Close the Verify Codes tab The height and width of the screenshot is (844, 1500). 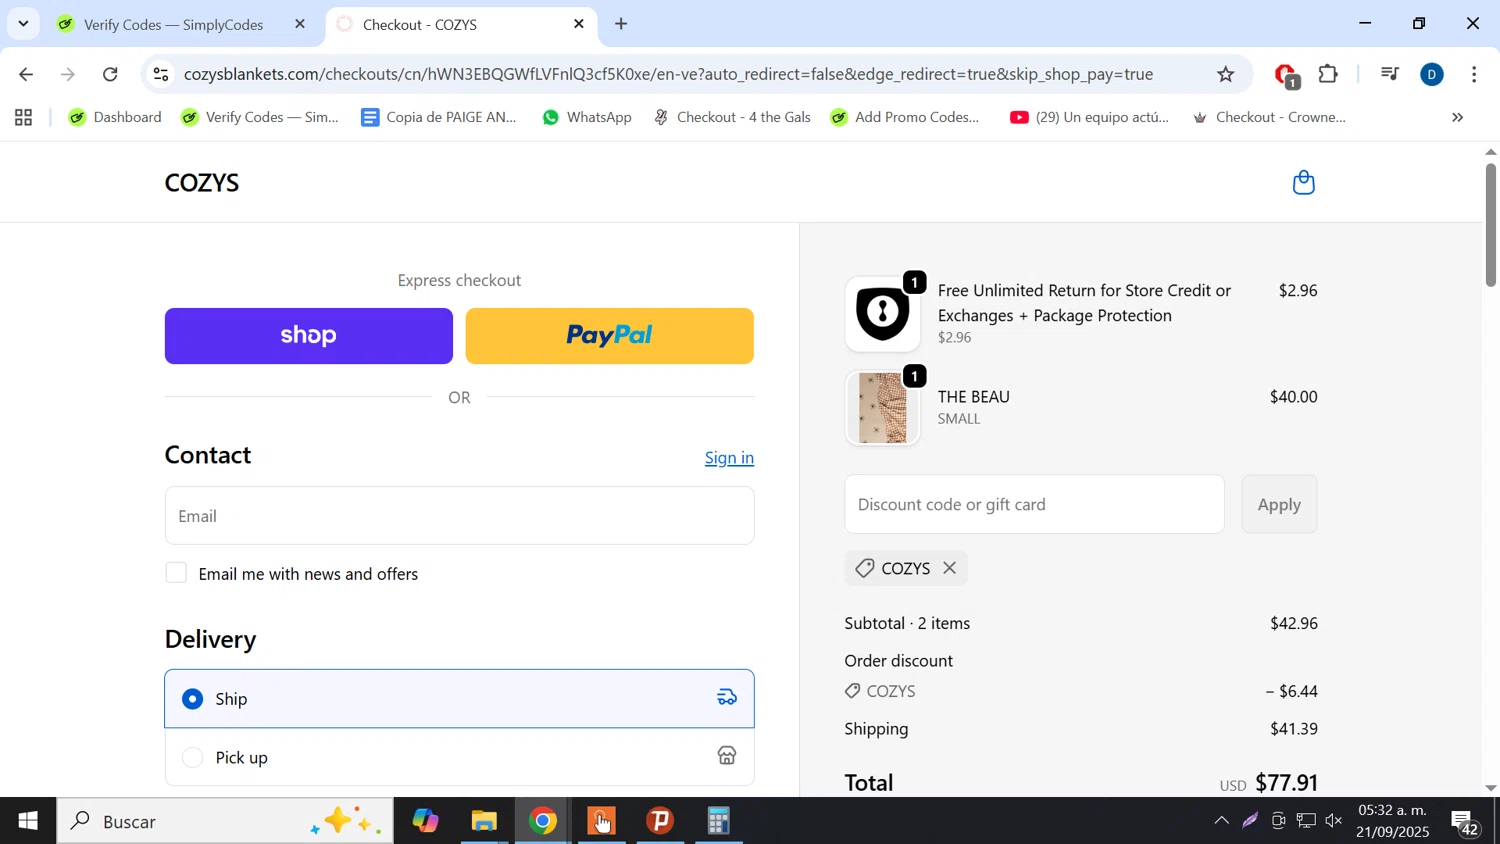tap(299, 24)
